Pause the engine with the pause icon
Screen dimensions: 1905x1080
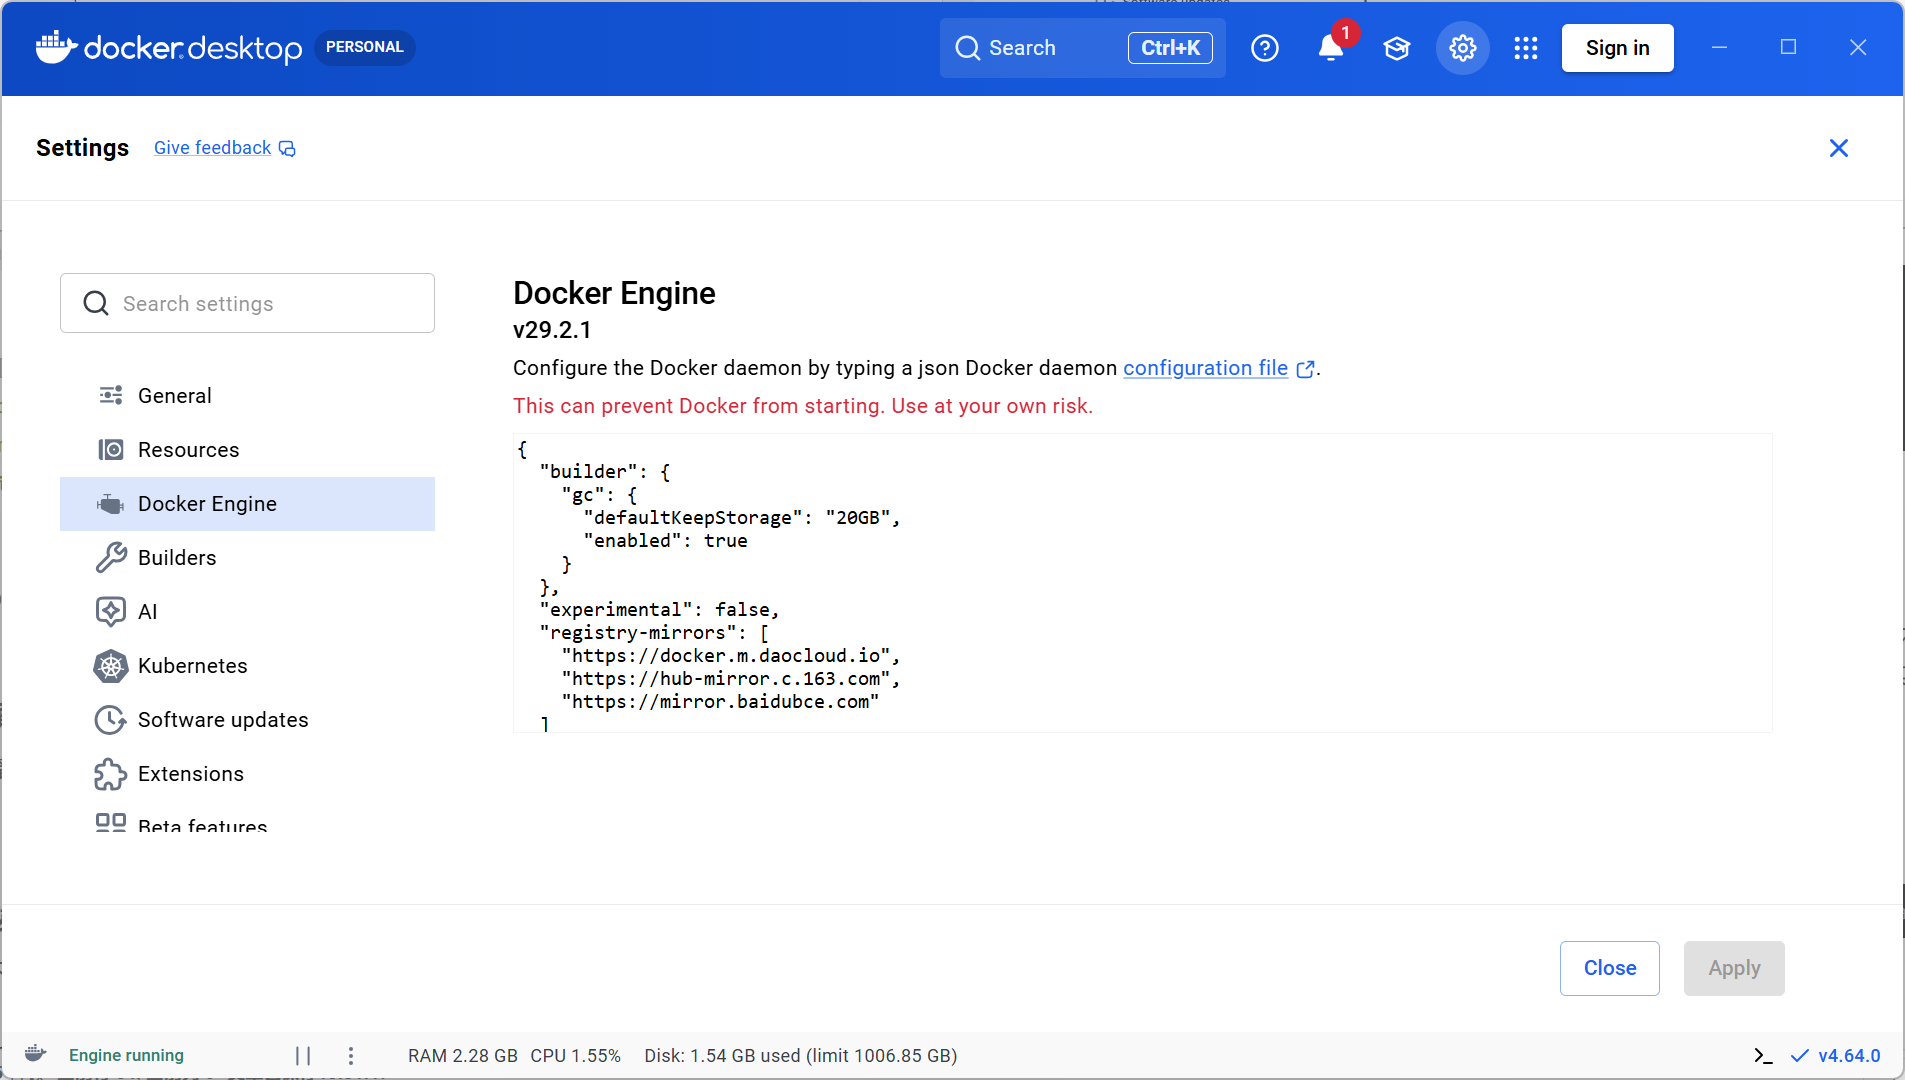[x=303, y=1056]
